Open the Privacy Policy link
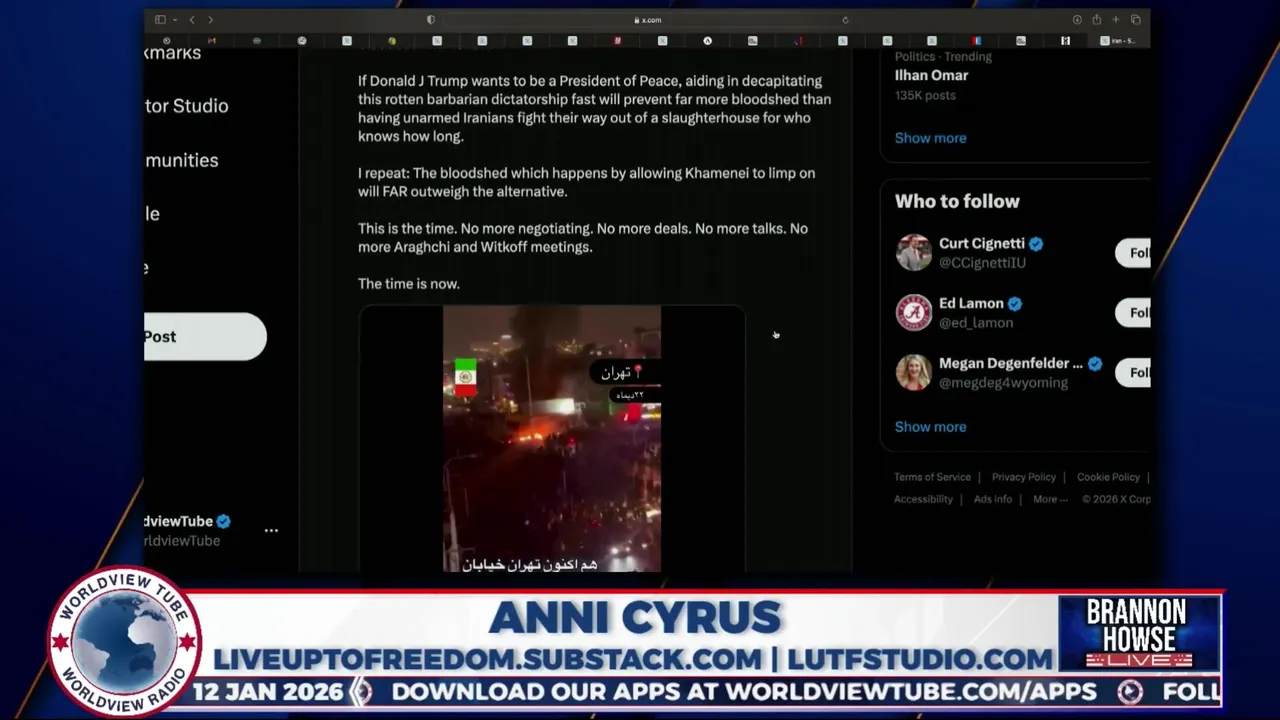The width and height of the screenshot is (1280, 720). 1023,477
